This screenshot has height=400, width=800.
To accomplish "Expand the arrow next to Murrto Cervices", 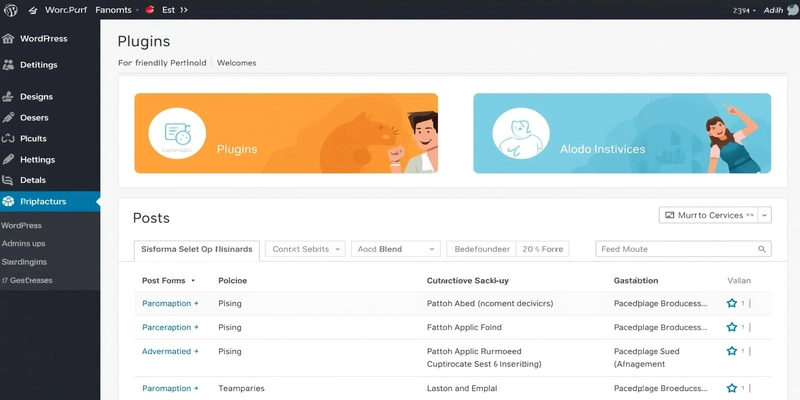I will coord(764,215).
